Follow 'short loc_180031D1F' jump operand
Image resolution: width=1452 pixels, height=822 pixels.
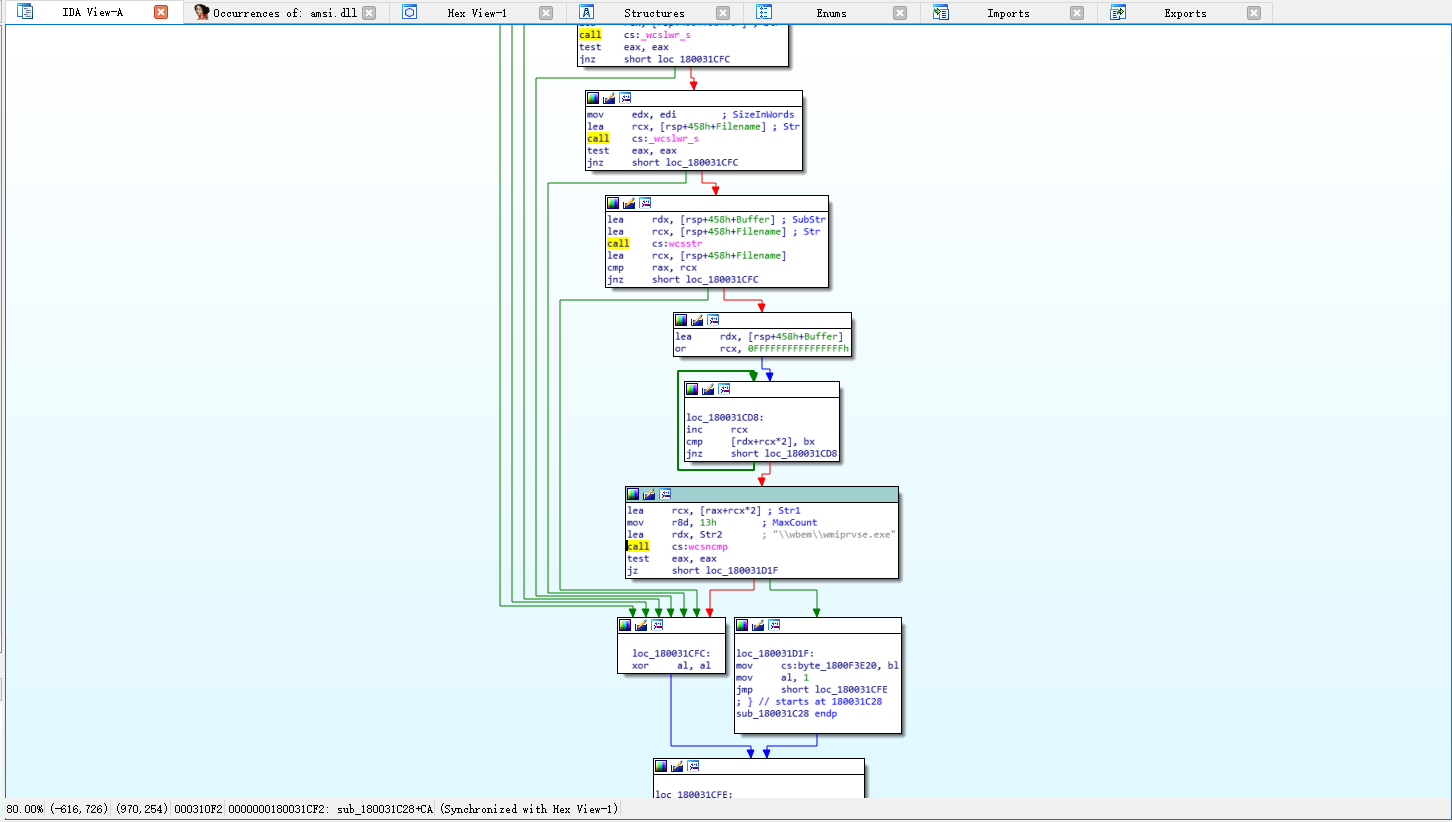[725, 570]
